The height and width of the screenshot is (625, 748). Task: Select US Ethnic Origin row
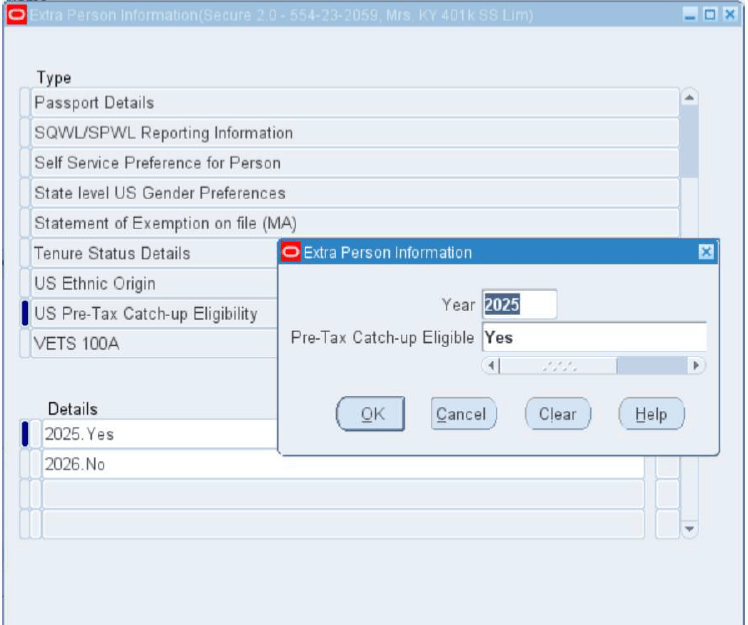155,283
